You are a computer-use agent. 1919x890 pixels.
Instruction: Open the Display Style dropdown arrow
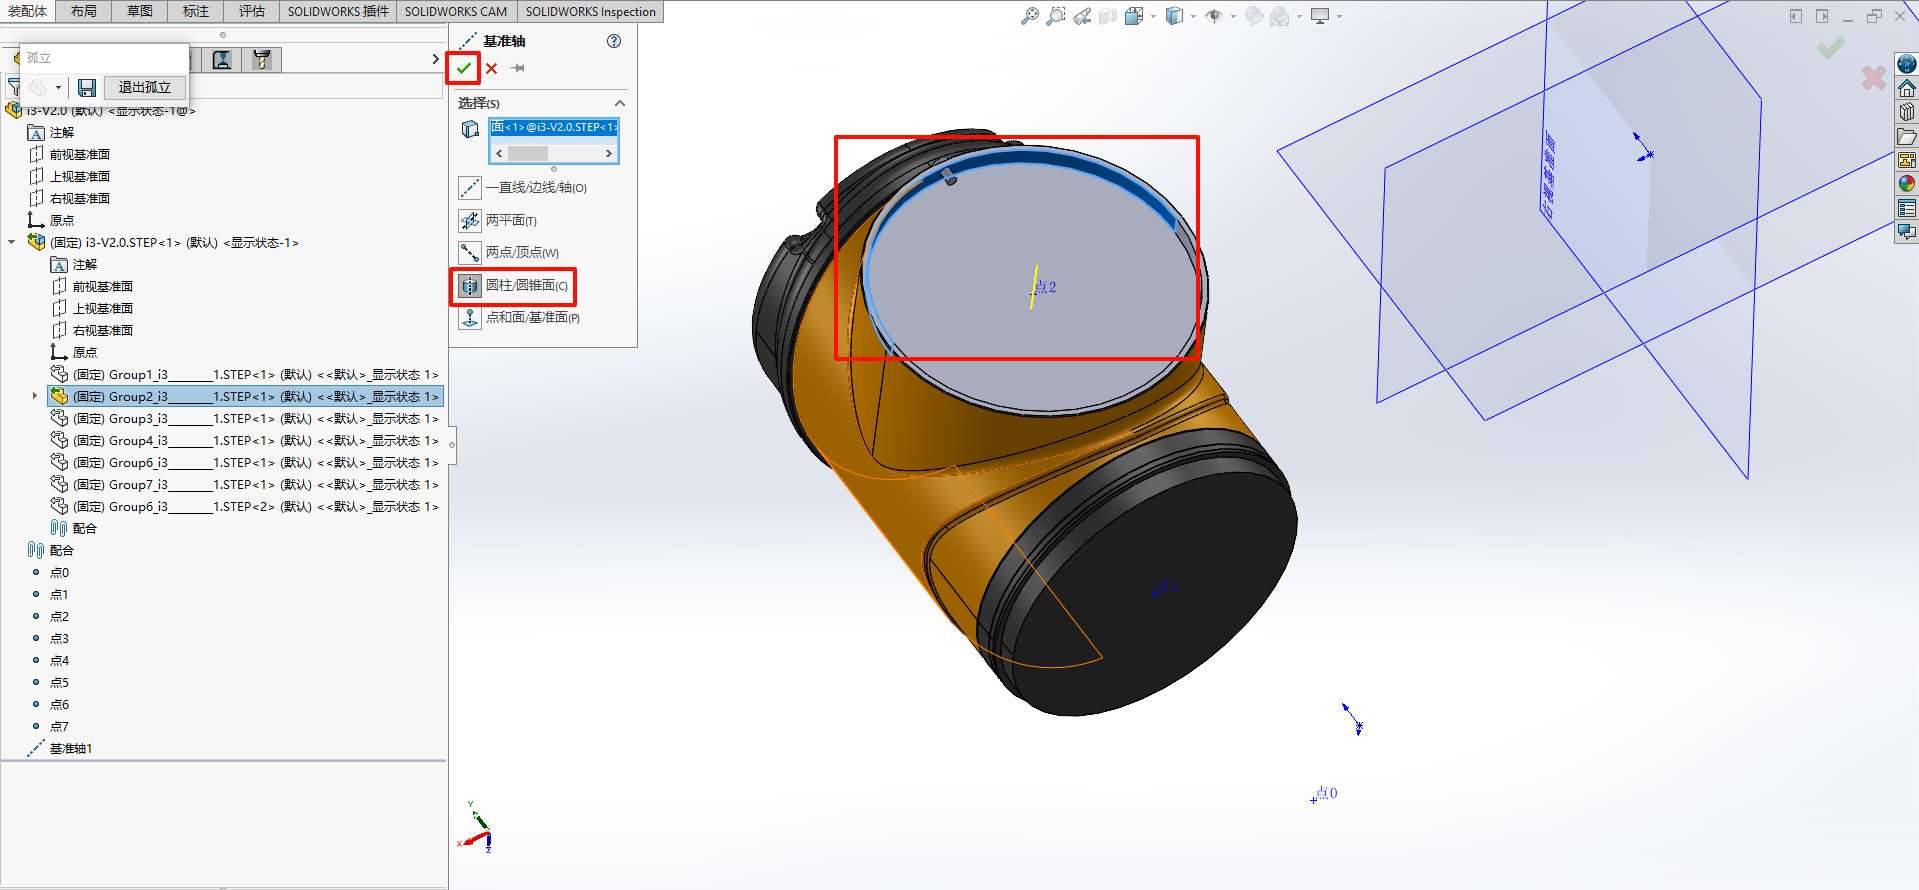pyautogui.click(x=1194, y=16)
